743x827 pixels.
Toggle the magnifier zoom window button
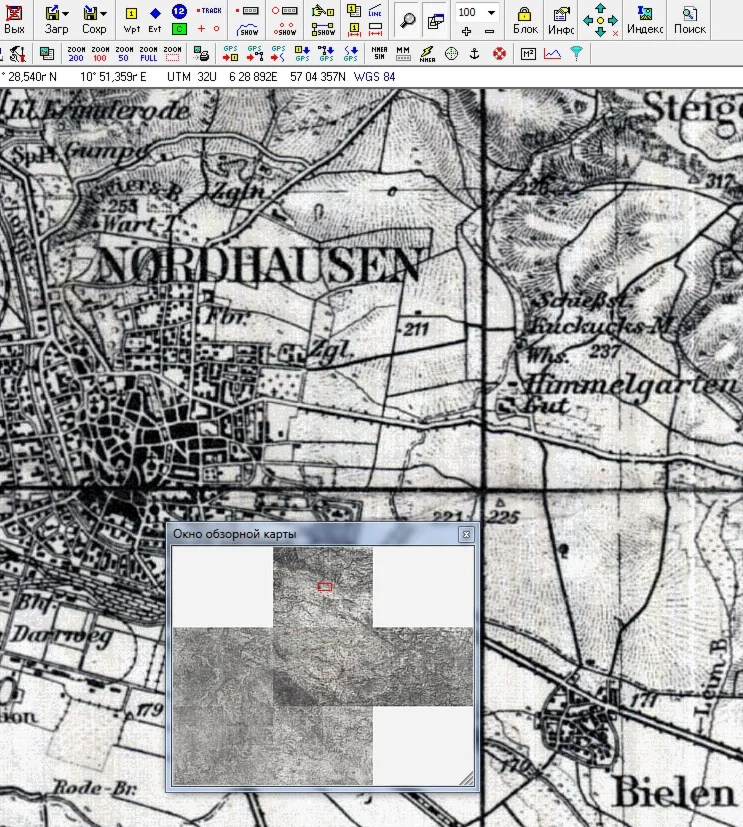click(x=407, y=18)
